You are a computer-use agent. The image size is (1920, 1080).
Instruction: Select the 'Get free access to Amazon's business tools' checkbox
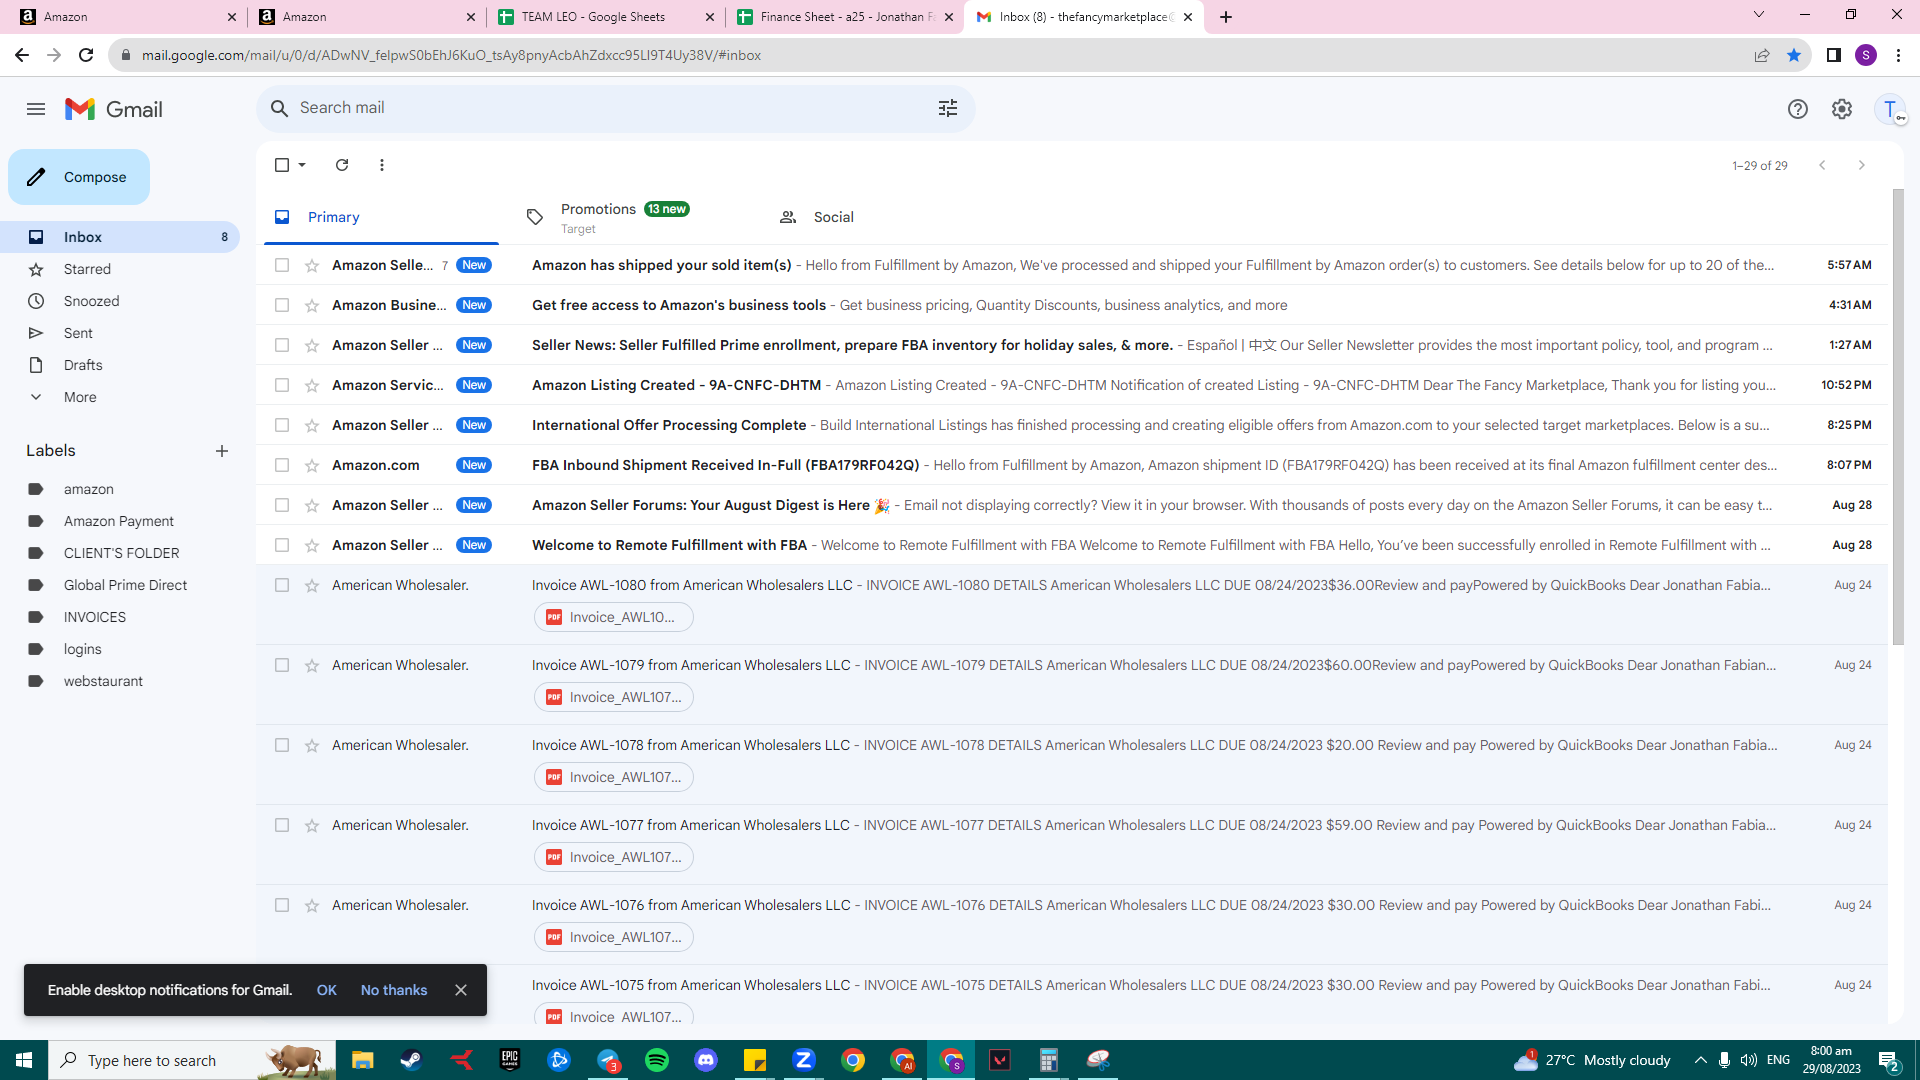pos(282,305)
